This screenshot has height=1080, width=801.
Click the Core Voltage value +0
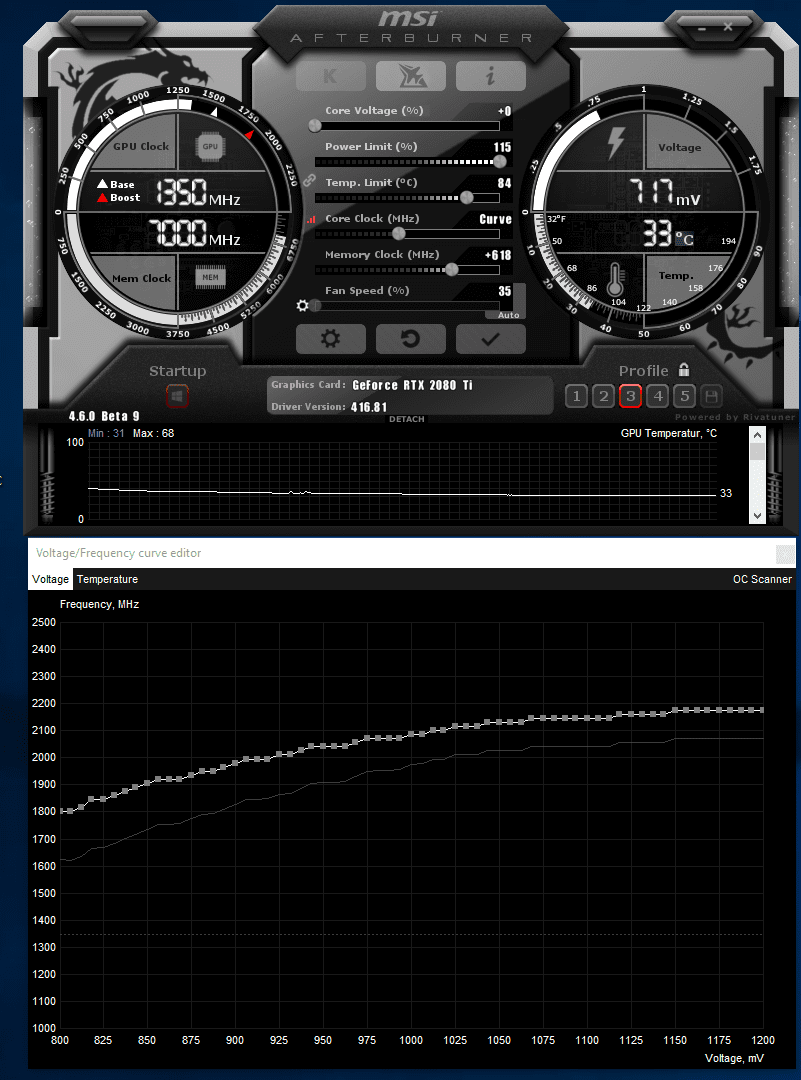pyautogui.click(x=504, y=111)
